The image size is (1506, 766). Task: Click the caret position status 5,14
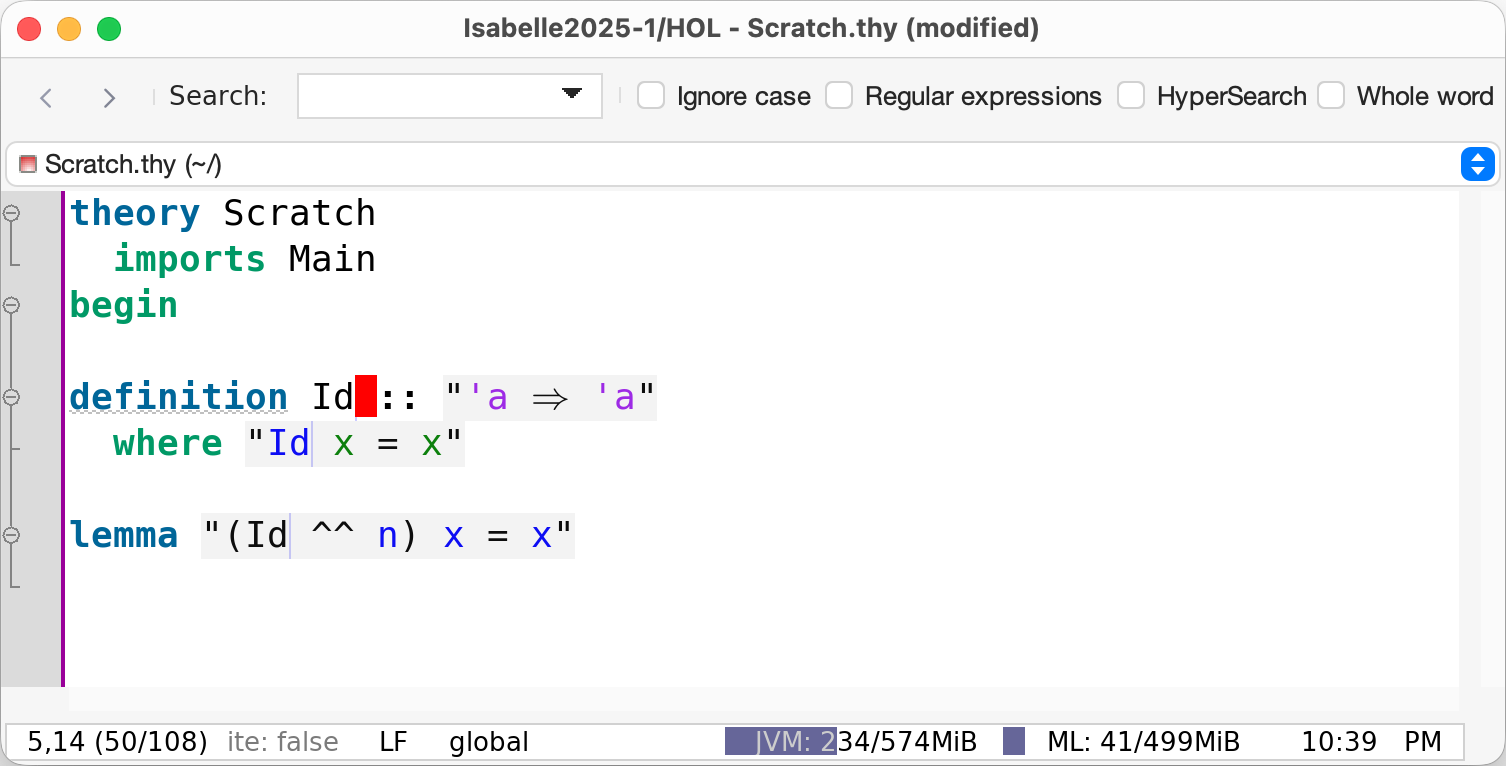tap(117, 742)
